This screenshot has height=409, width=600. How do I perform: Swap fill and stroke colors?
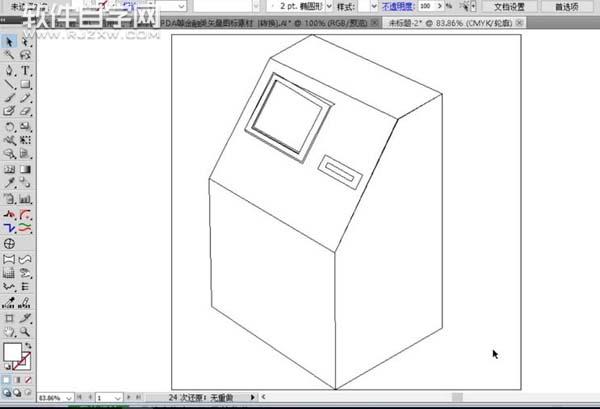28,345
